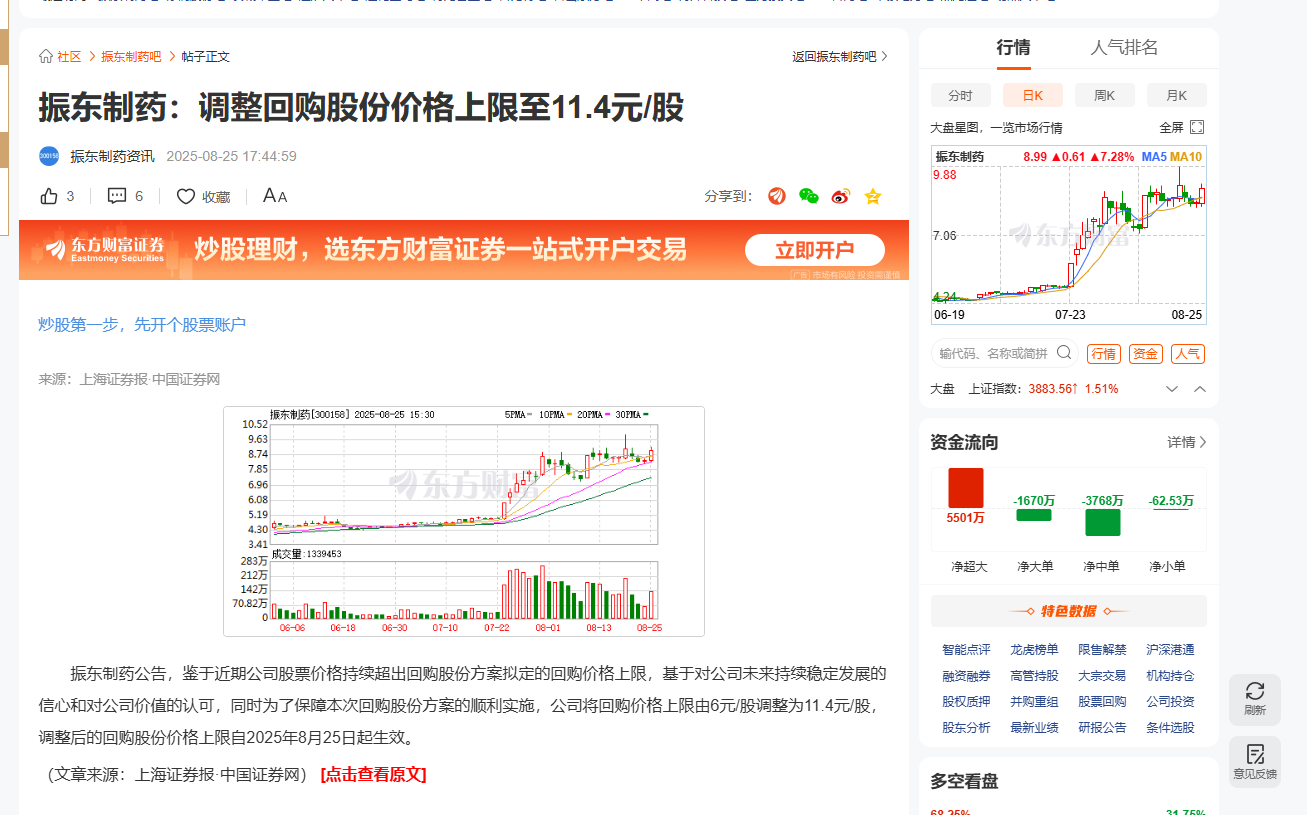Open 限售解禁 link

[1102, 650]
